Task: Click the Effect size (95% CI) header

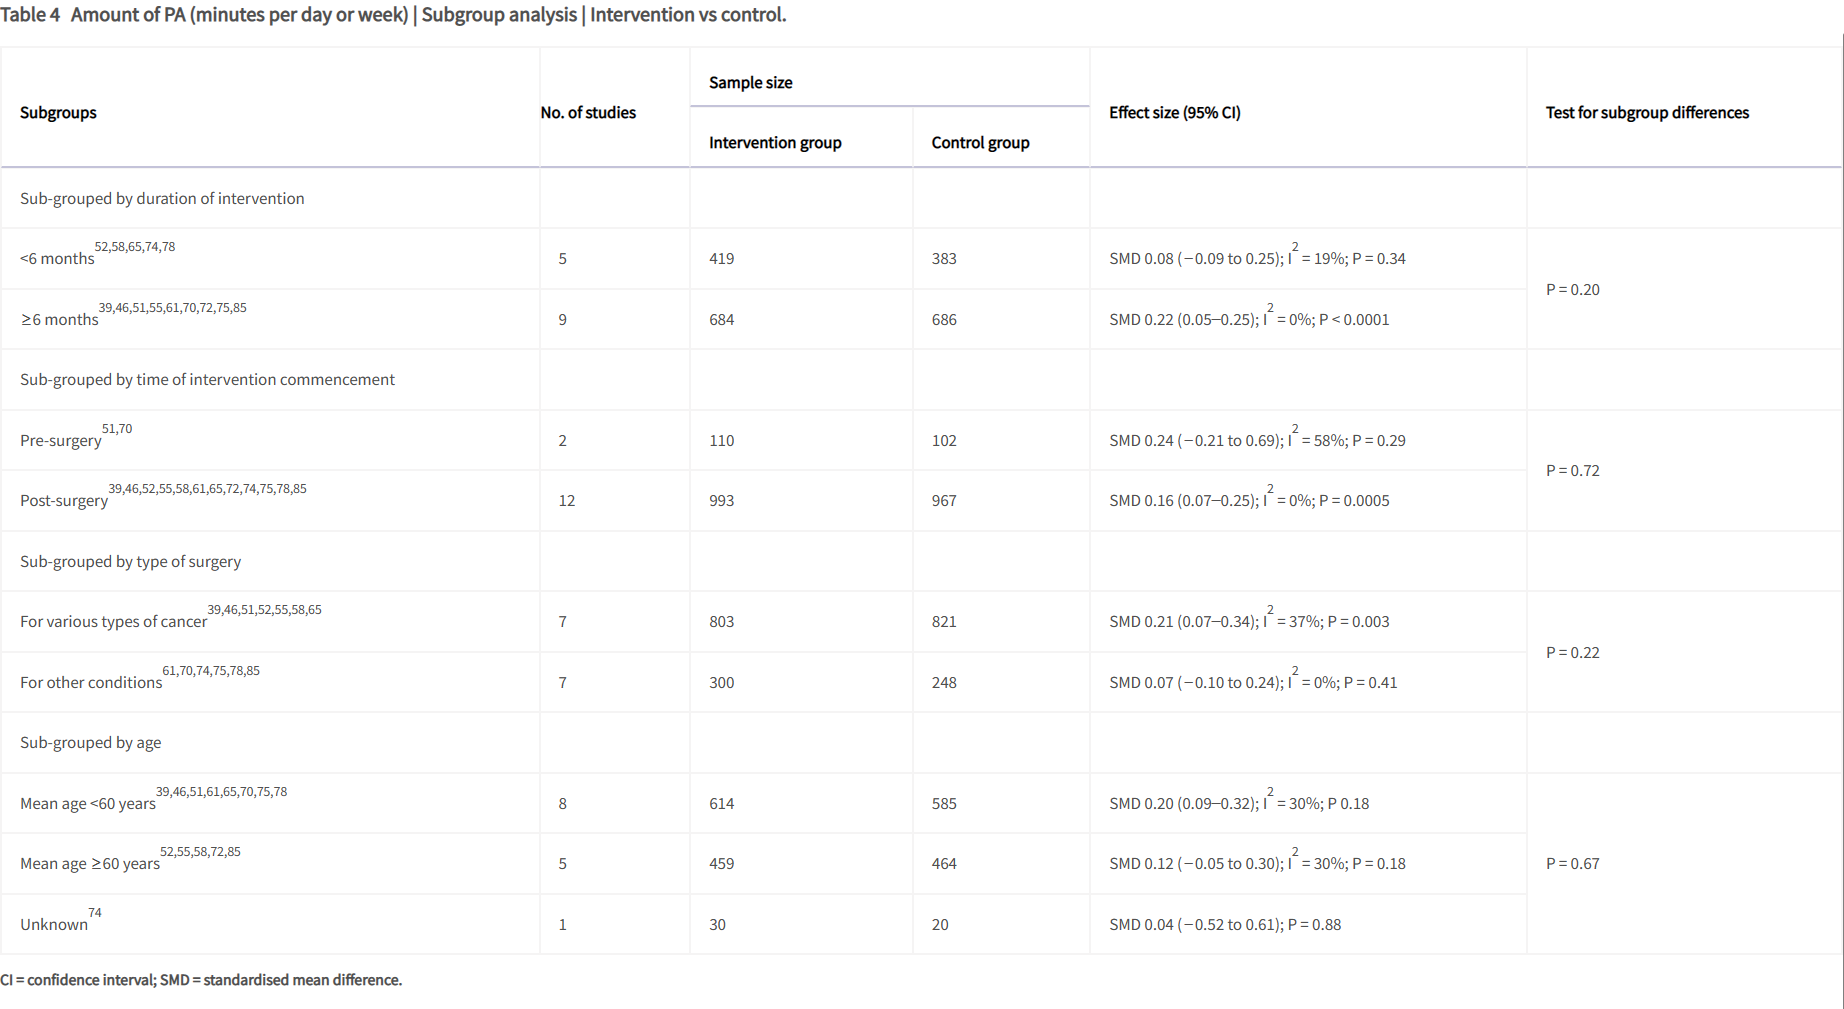Action: tap(1174, 112)
